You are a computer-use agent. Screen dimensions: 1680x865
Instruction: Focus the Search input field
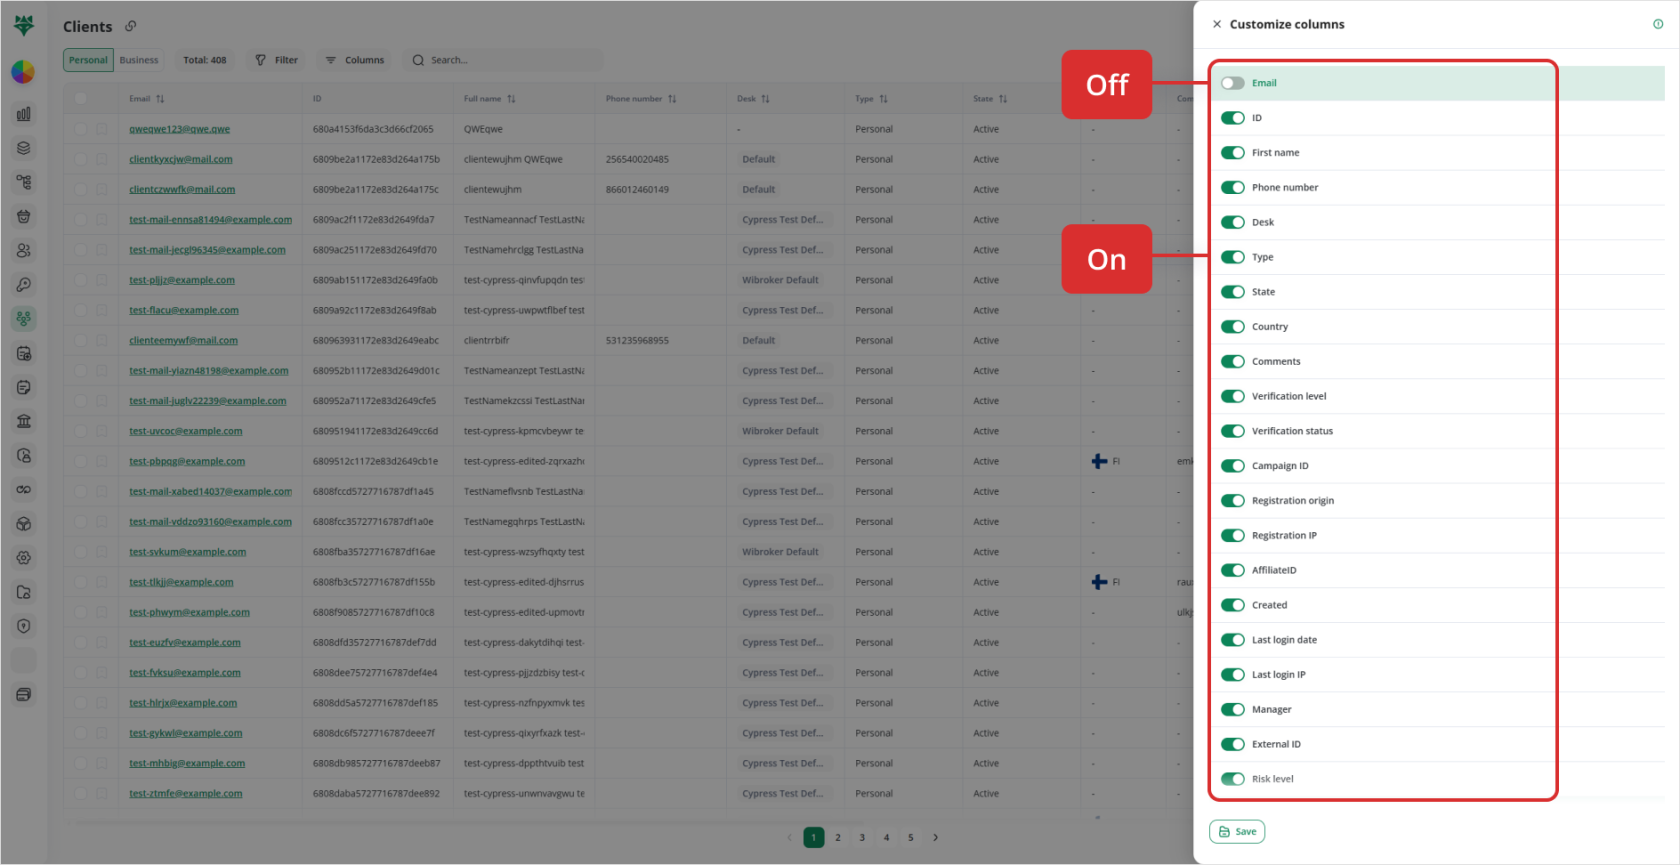click(x=503, y=60)
